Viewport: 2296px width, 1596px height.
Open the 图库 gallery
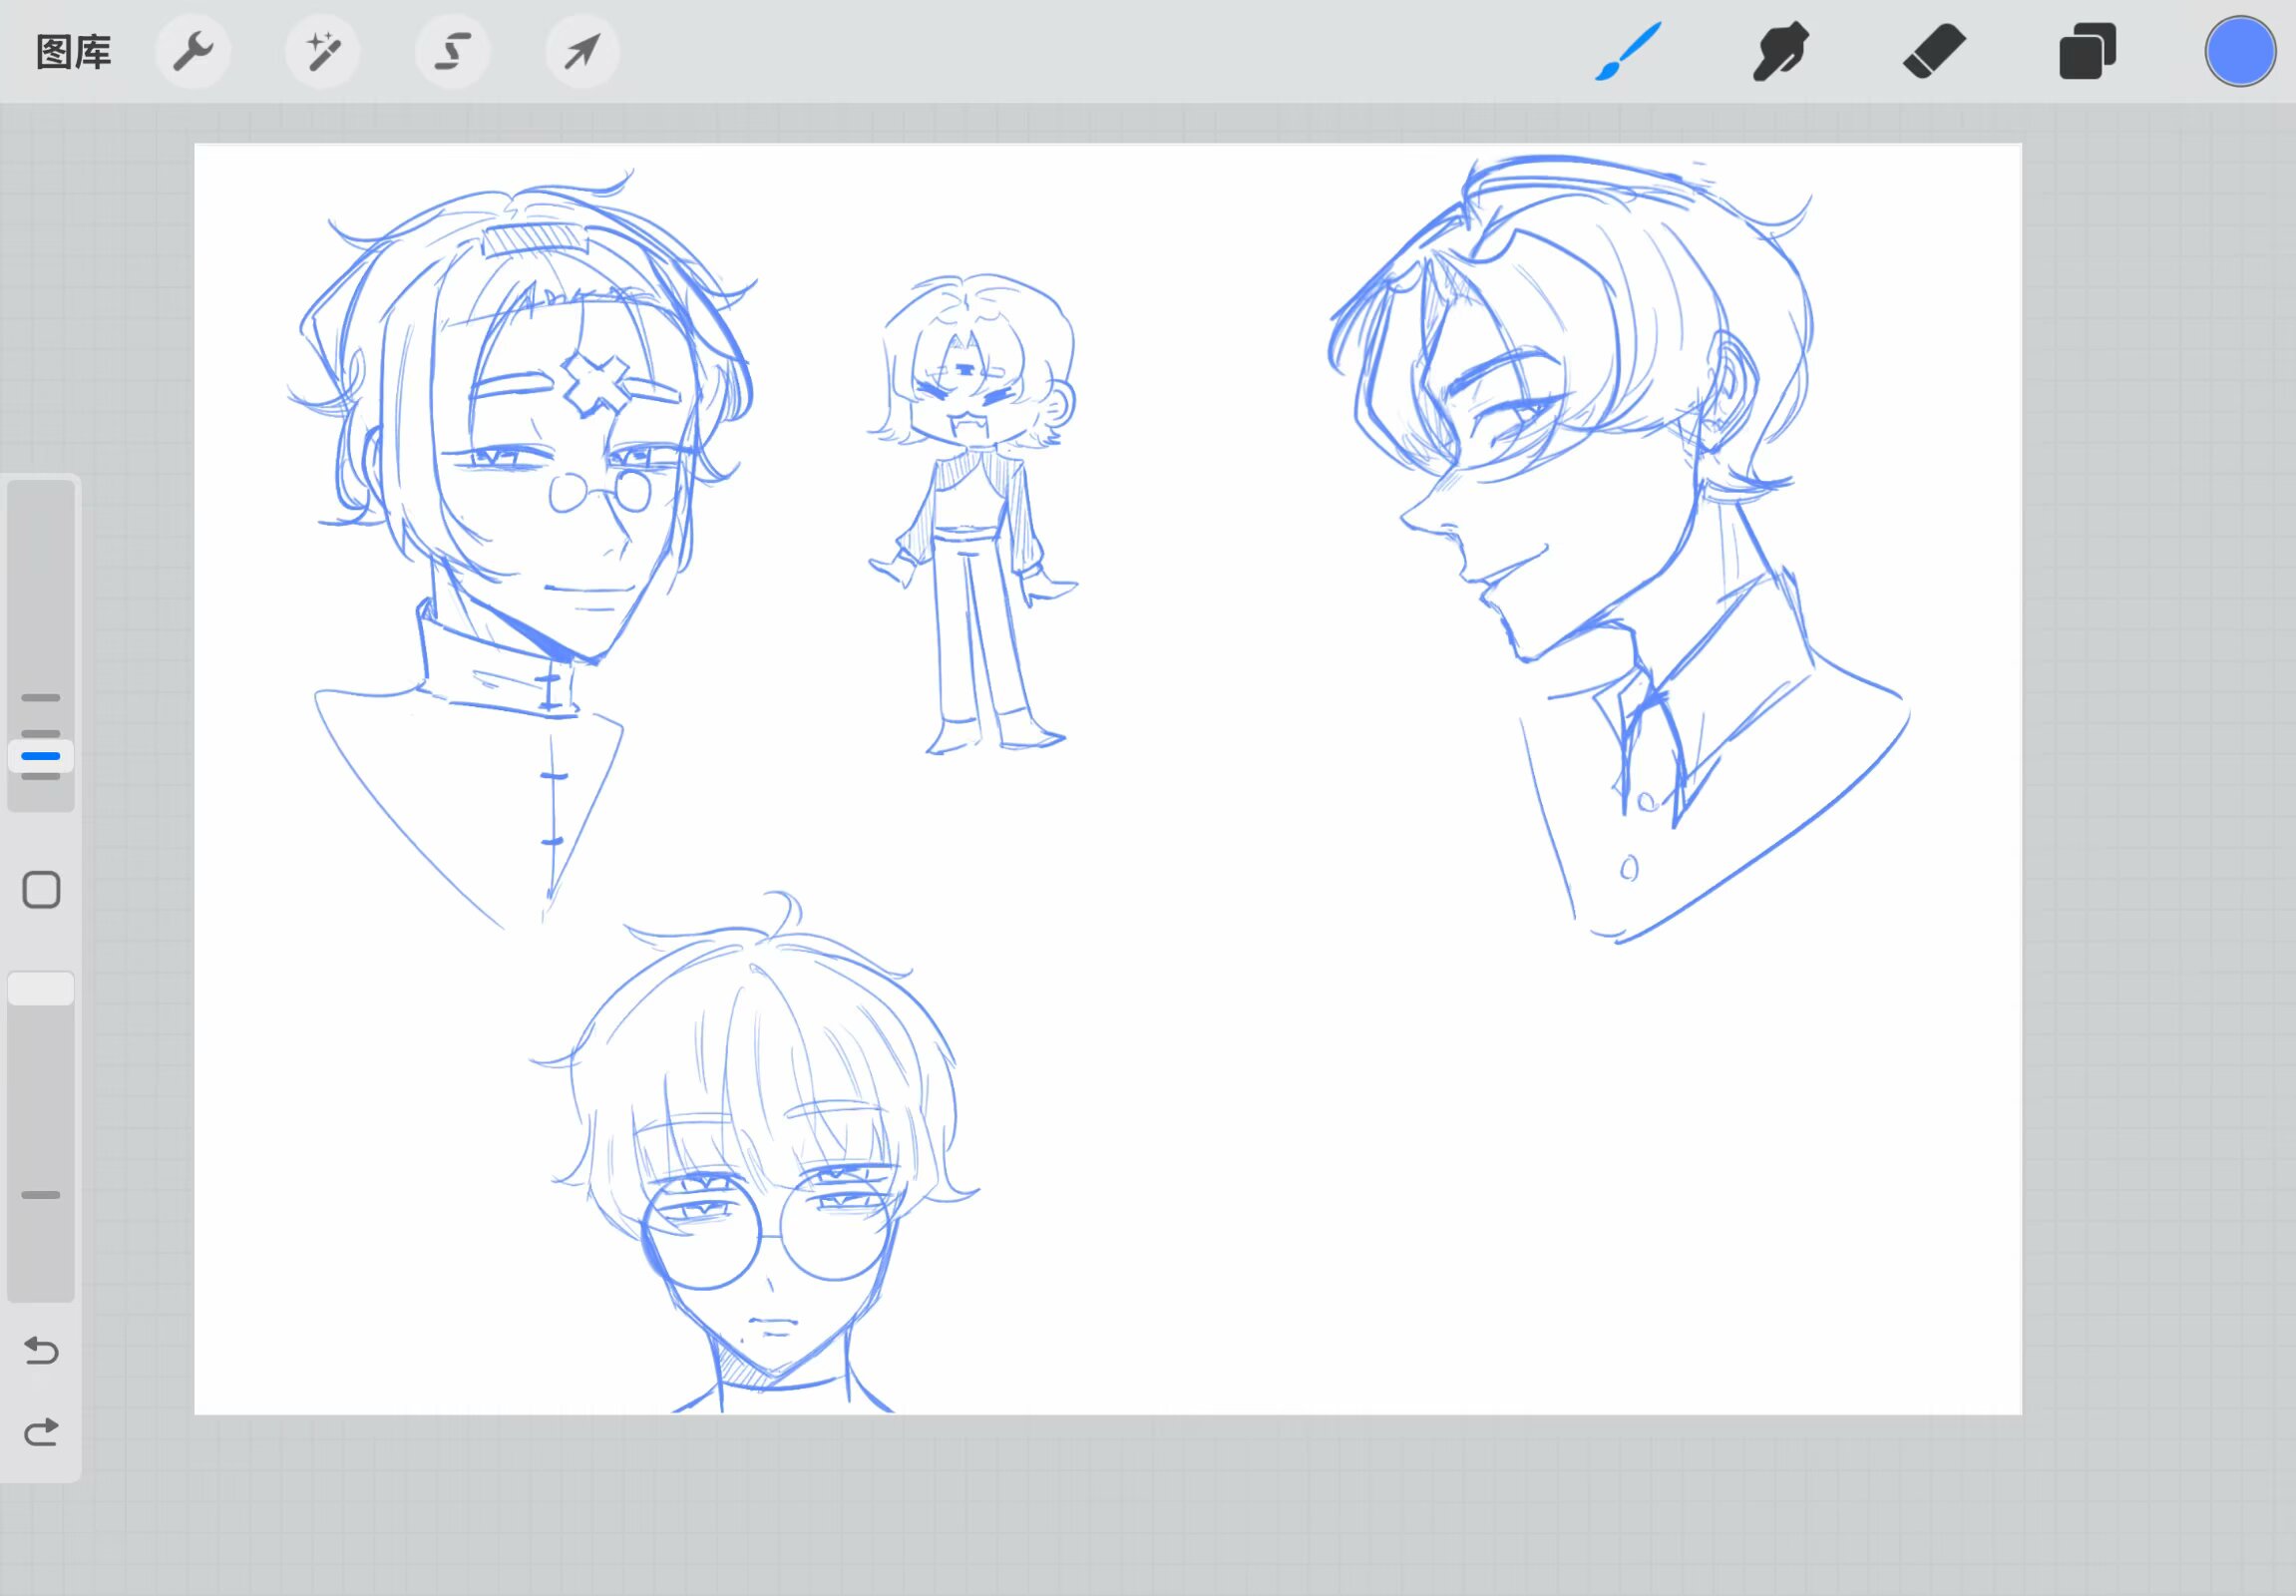point(73,52)
